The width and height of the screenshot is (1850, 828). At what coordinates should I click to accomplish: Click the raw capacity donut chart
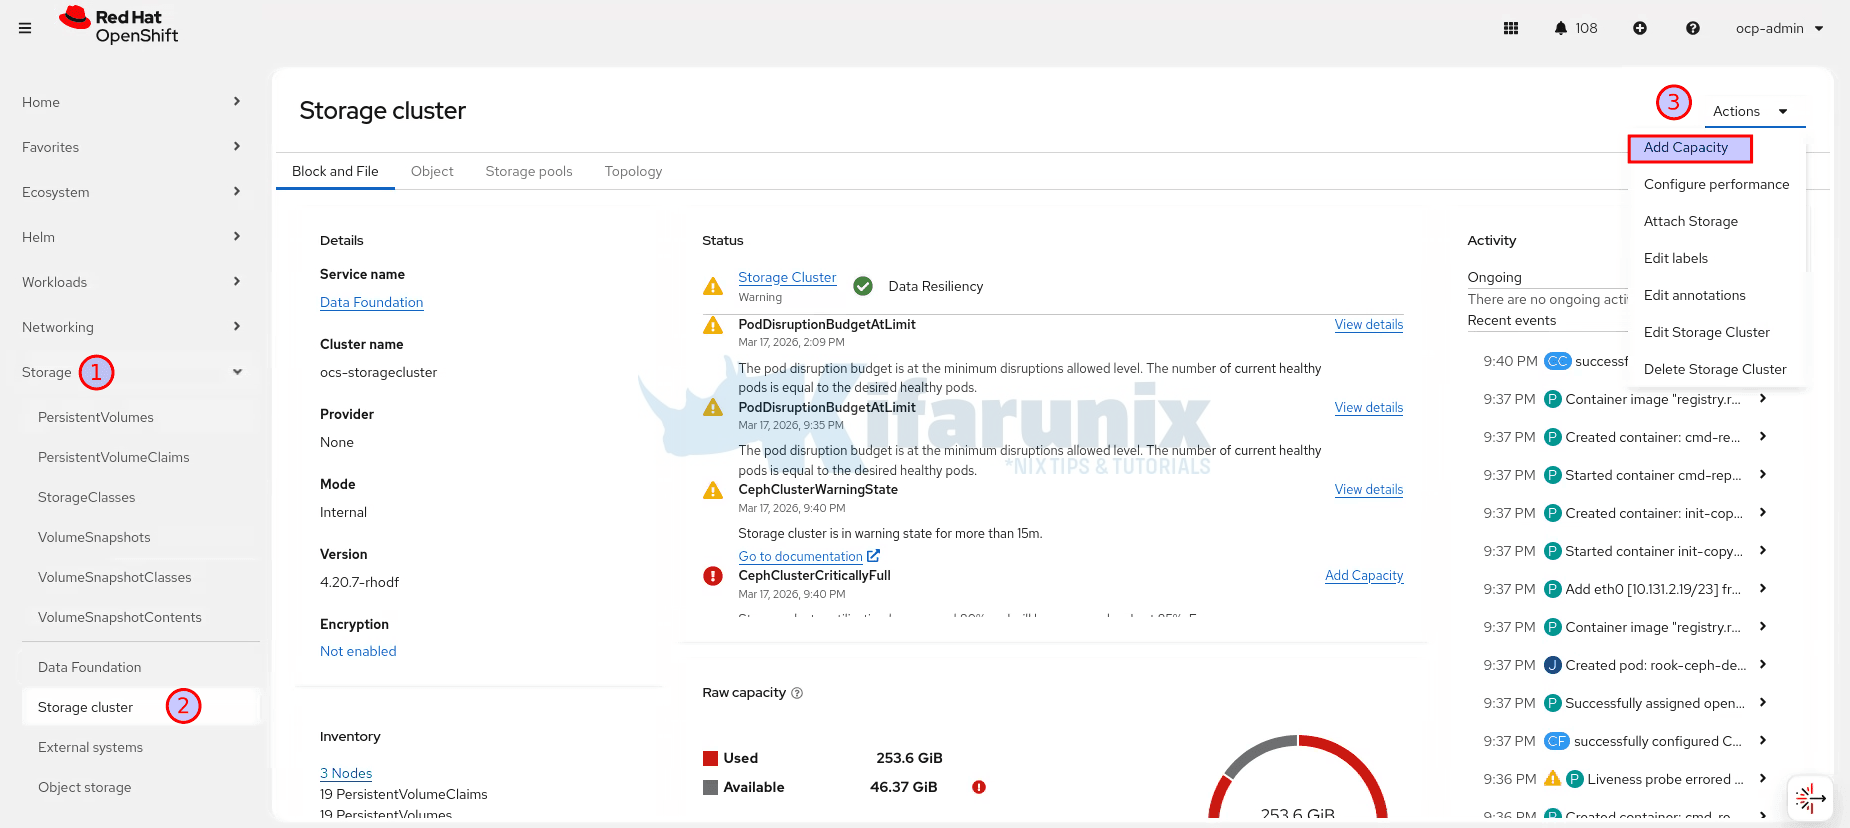pos(1298,777)
